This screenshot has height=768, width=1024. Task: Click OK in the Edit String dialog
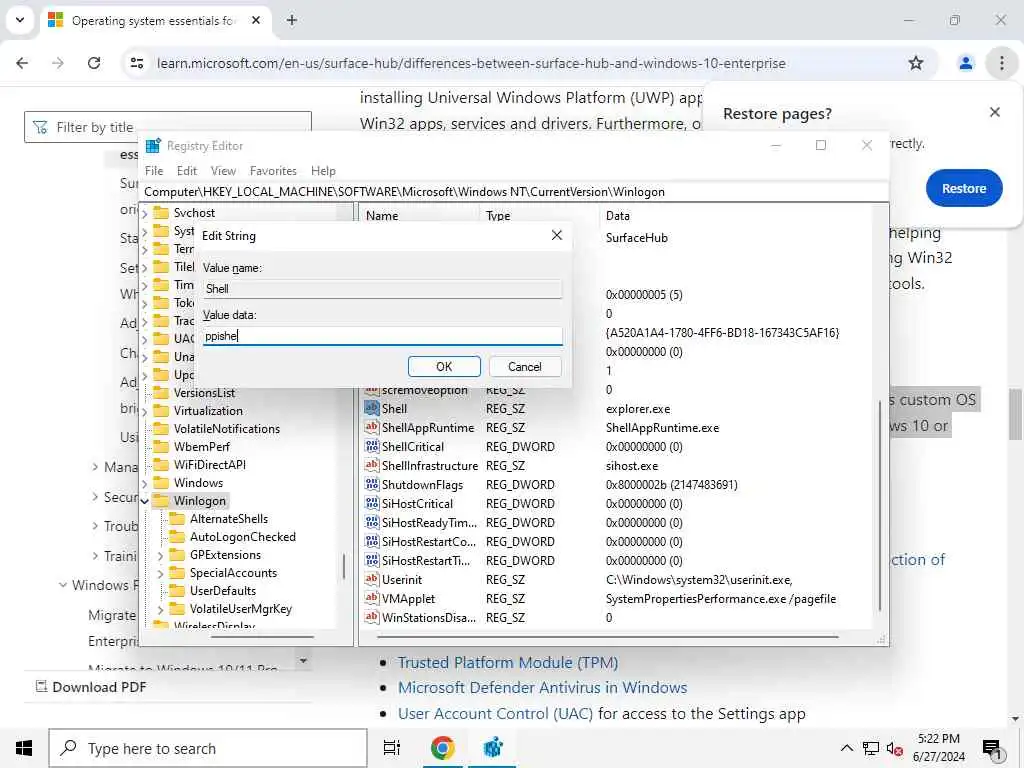click(x=444, y=366)
